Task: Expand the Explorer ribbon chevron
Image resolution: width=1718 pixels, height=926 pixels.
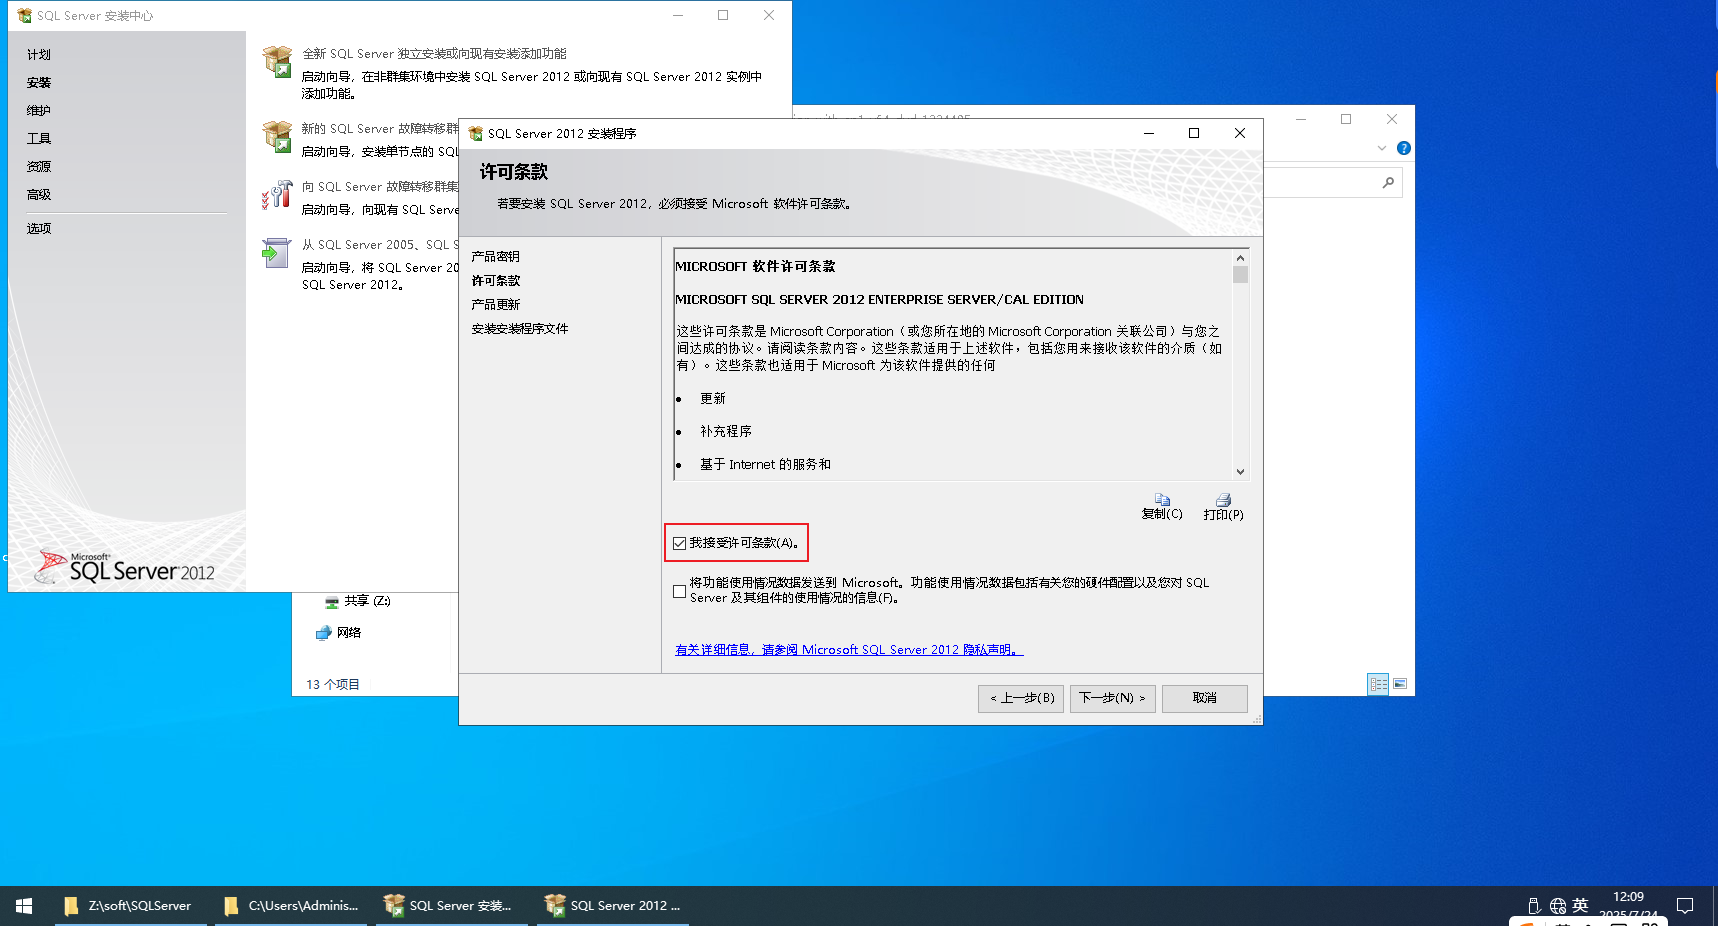Action: 1382,148
